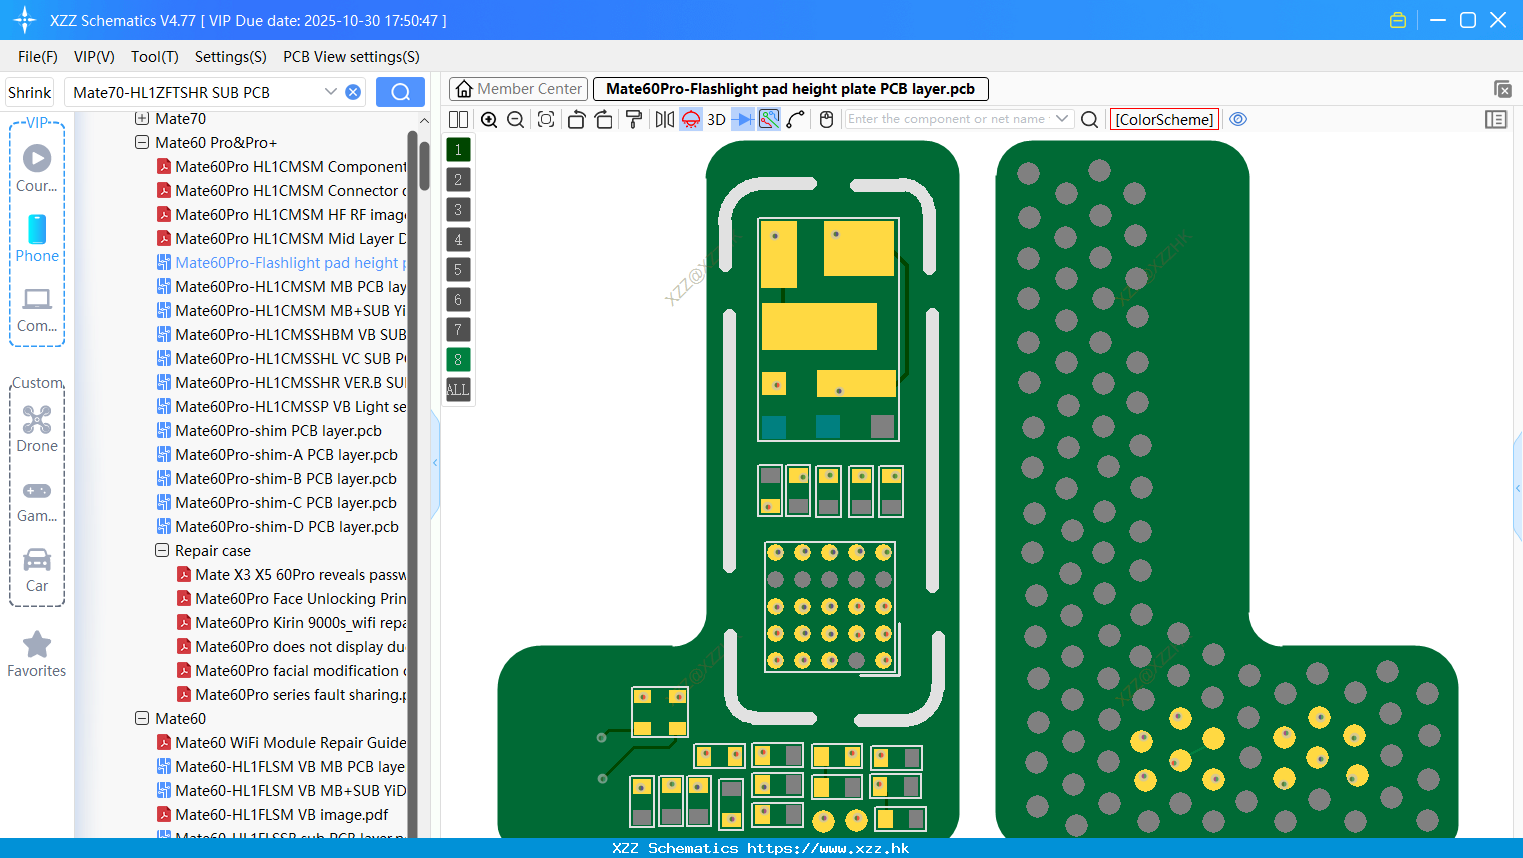Open Mate60Pro-shim-C PCB layer.pcb

pyautogui.click(x=286, y=503)
